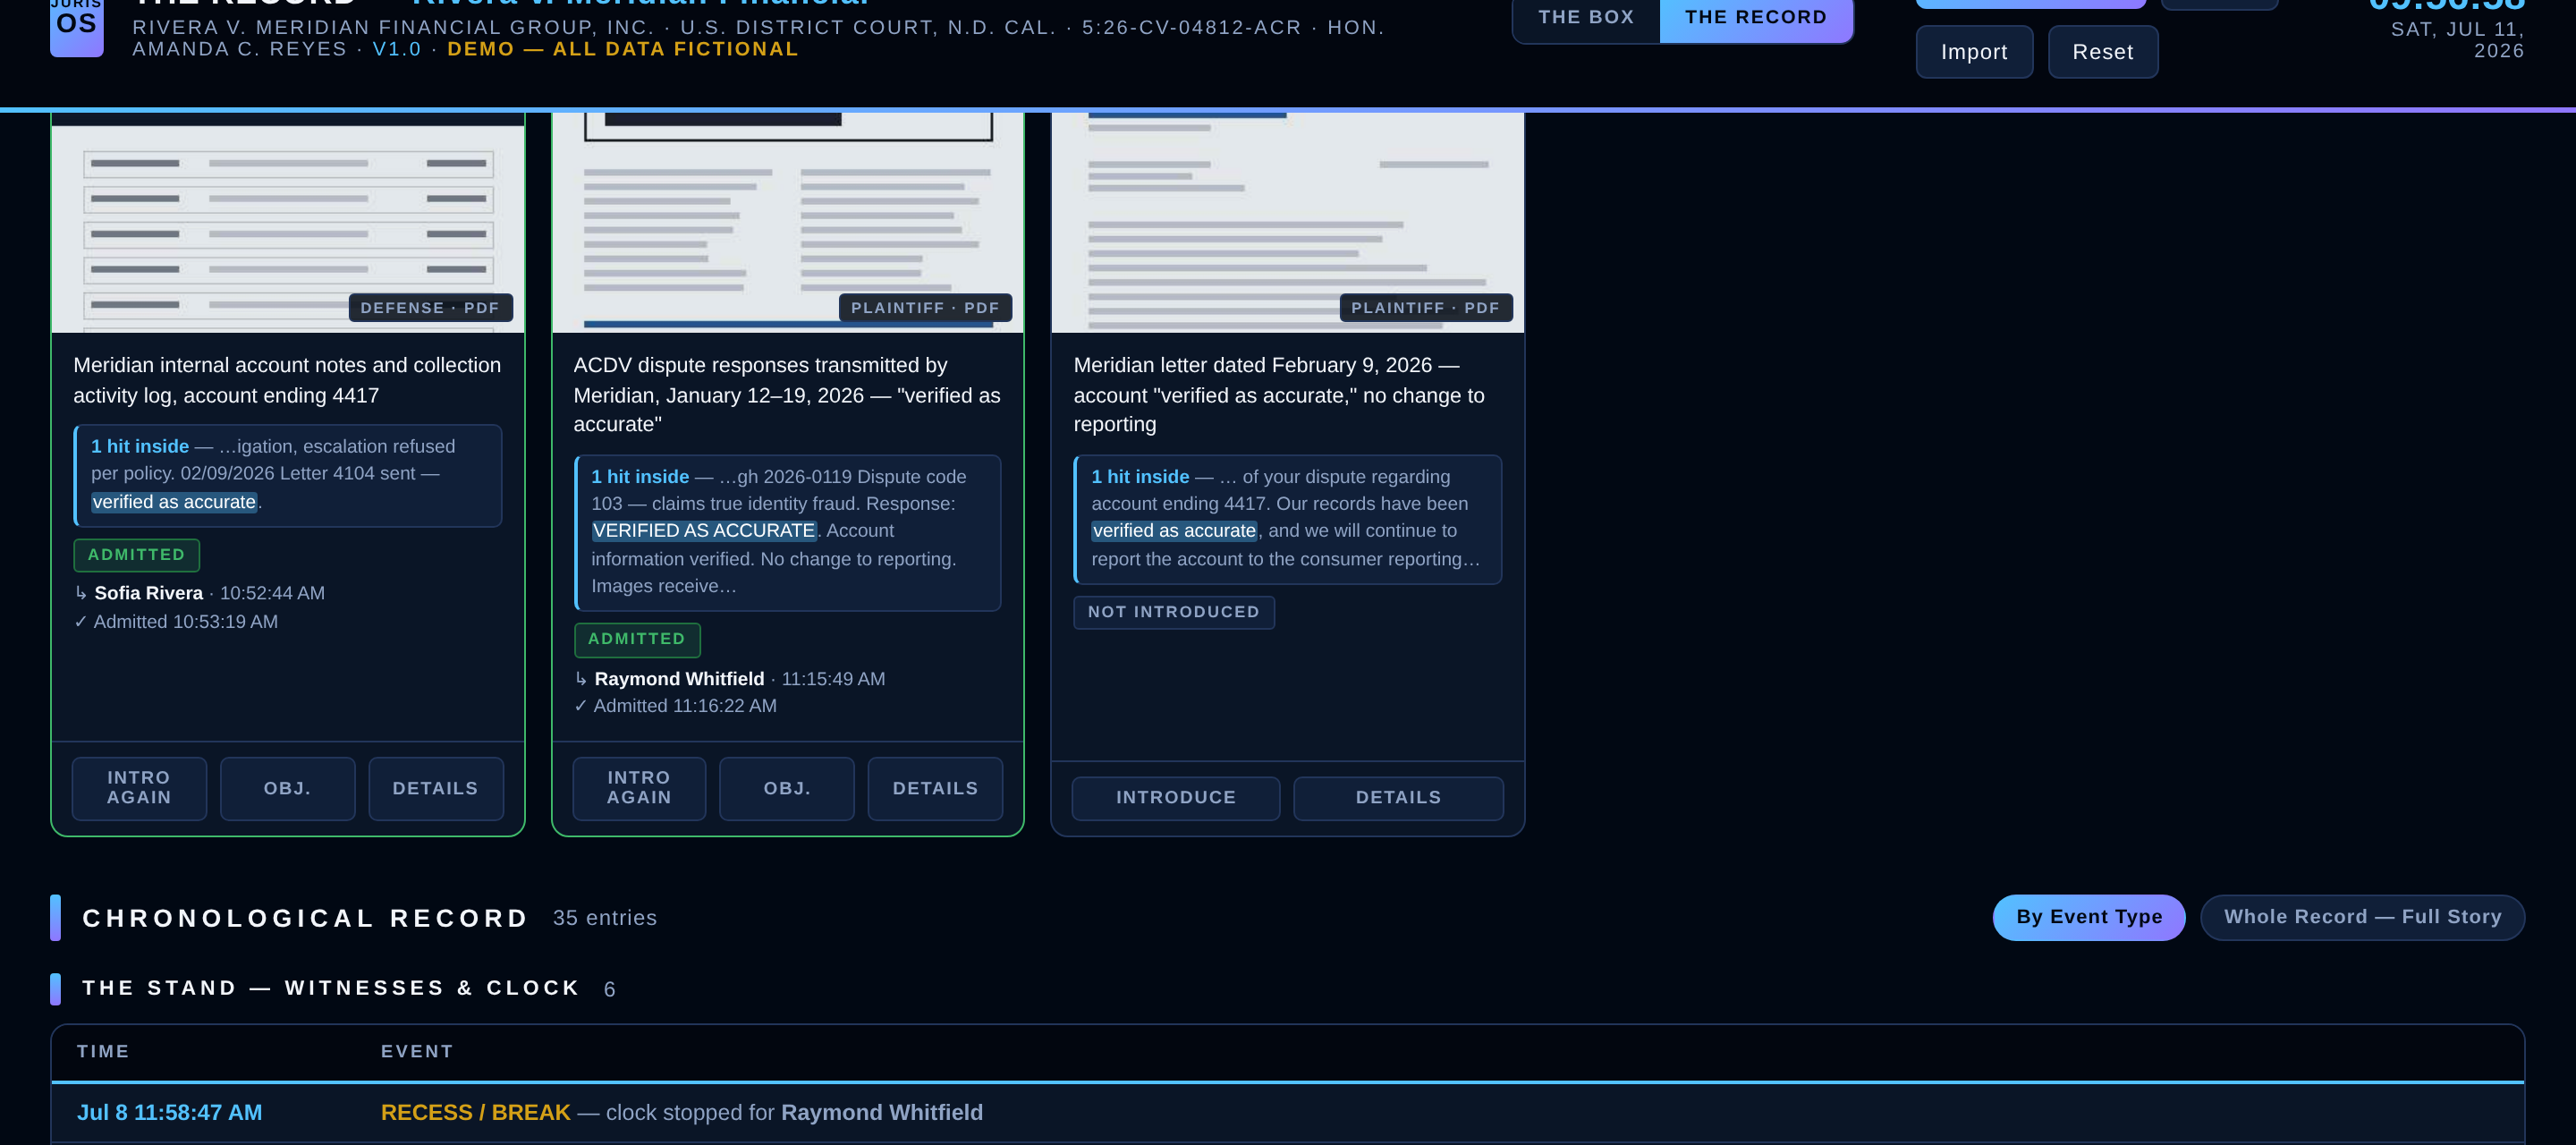Click the V1.0 version label
Viewport: 2576px width, 1145px height.
point(397,49)
